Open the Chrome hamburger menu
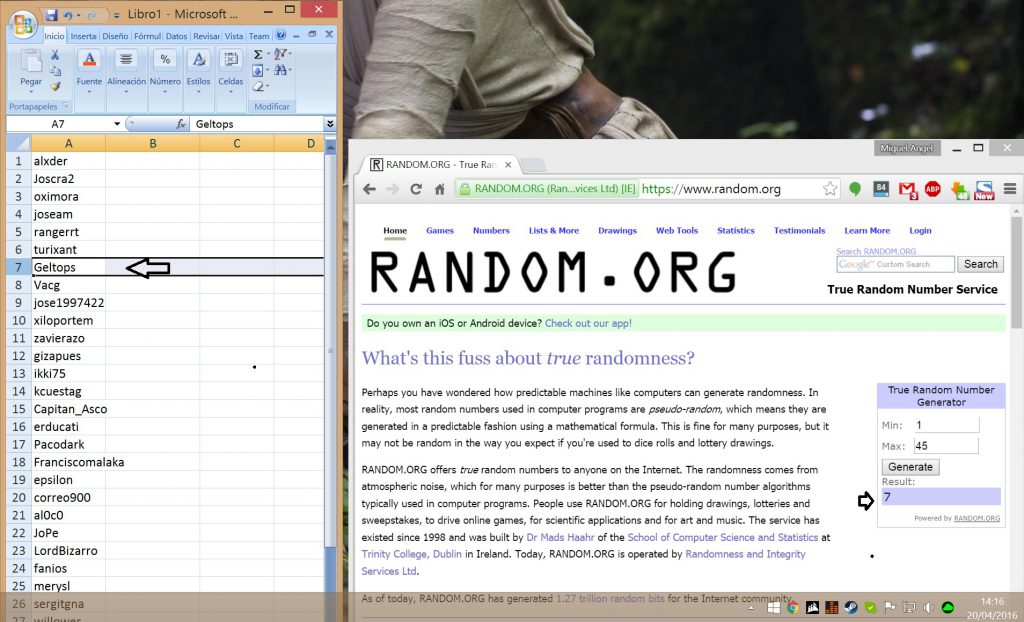Screen dimensions: 1024x622 [1010, 189]
